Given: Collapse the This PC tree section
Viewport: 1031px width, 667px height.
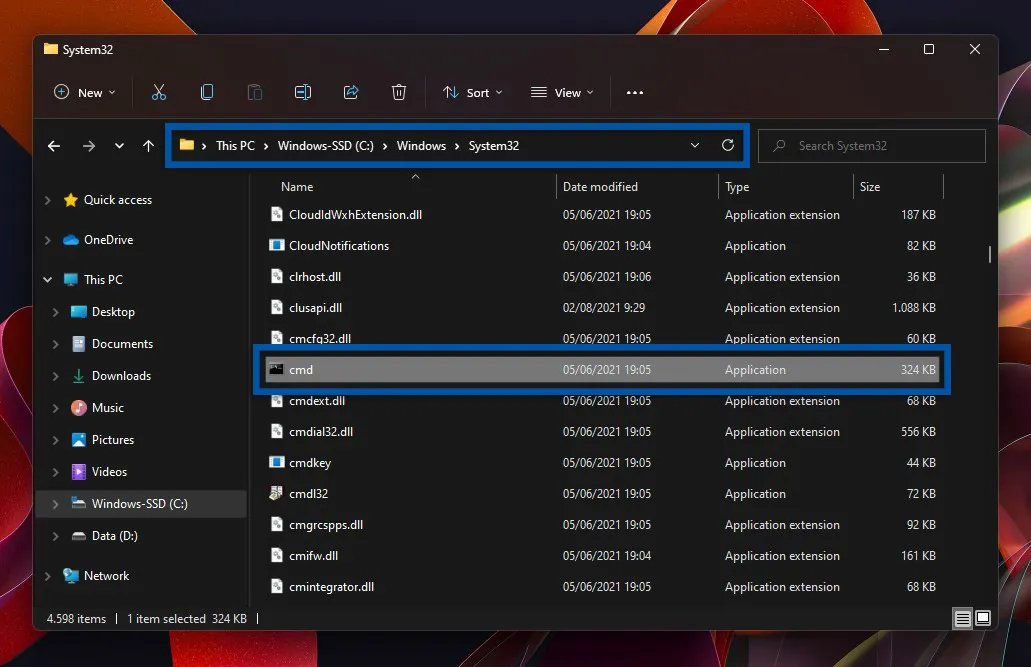Looking at the screenshot, I should [x=46, y=279].
